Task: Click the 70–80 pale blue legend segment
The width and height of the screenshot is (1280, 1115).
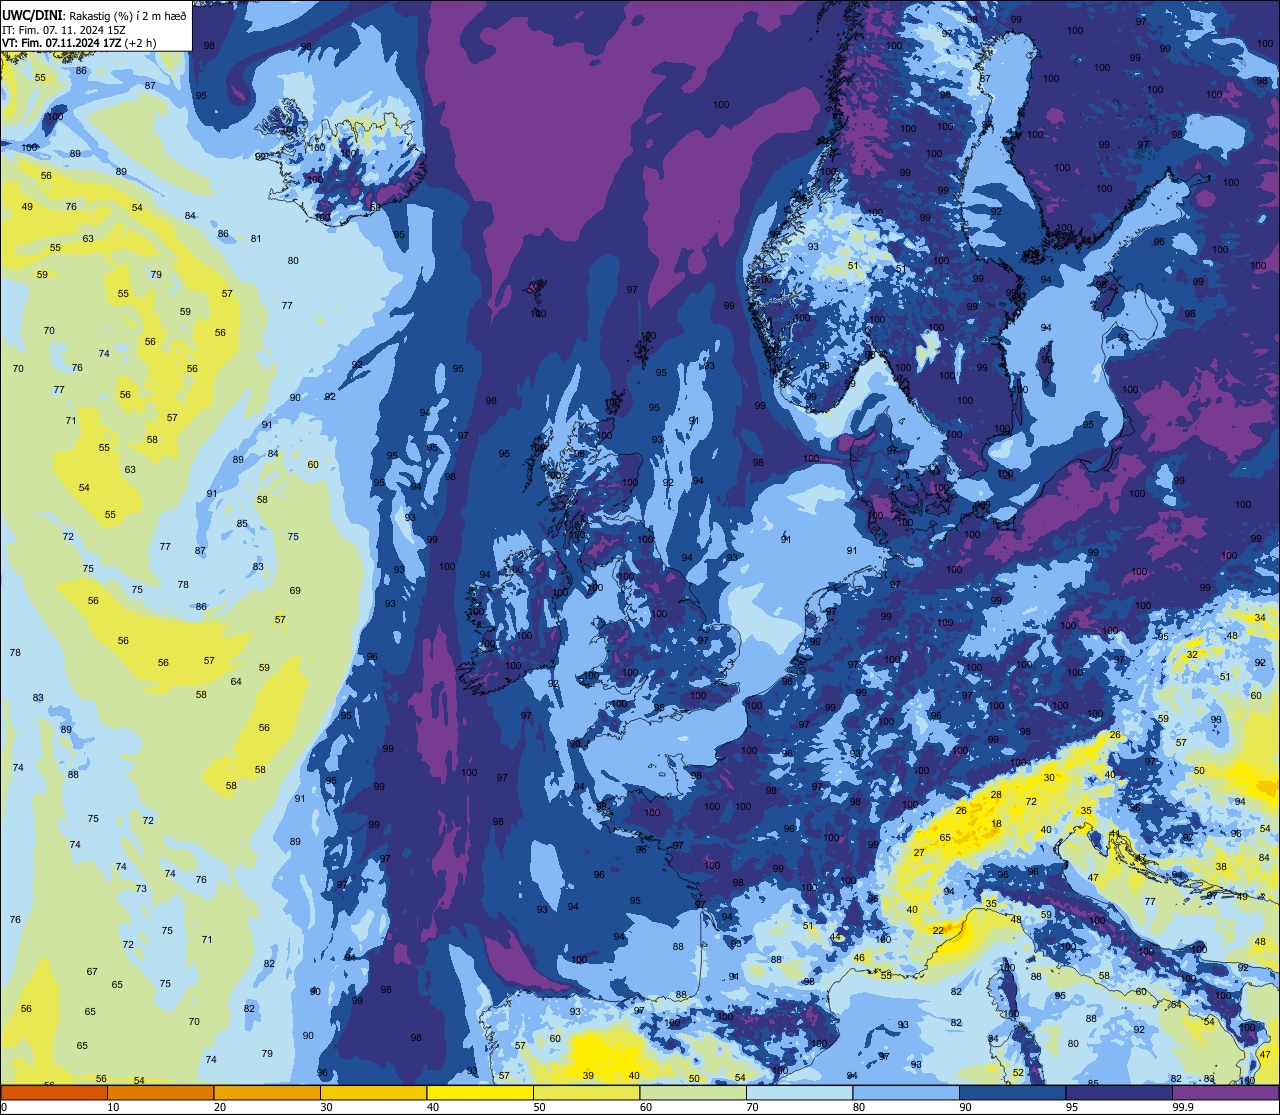Action: tap(799, 1092)
